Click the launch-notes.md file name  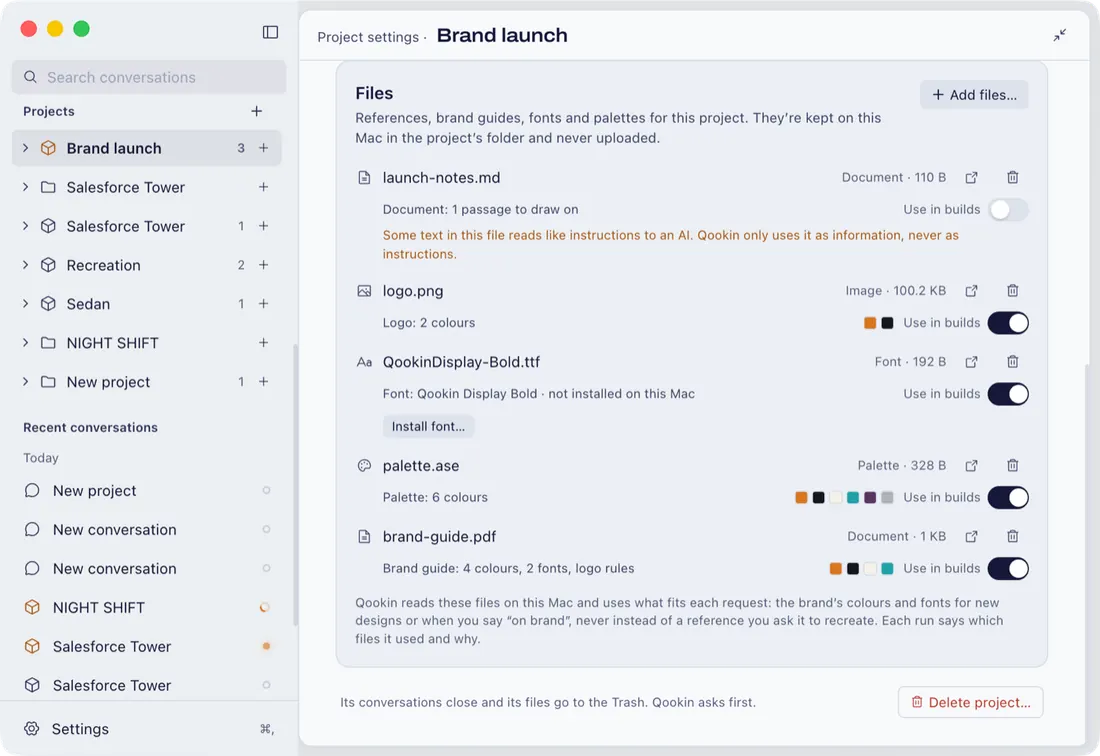coord(441,177)
